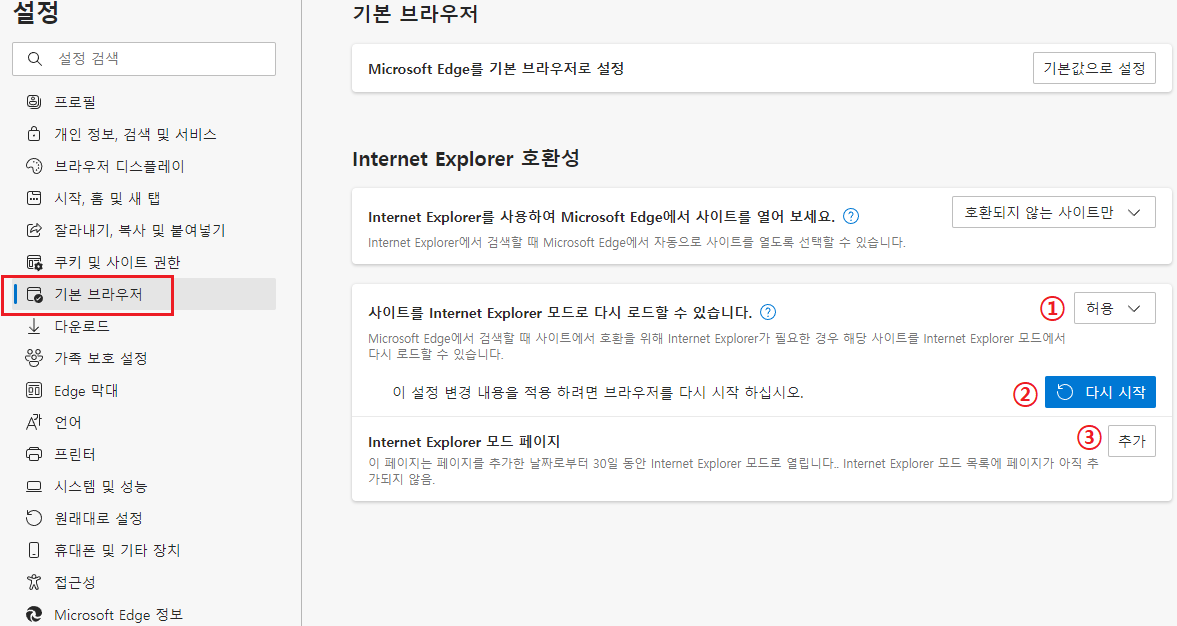Click help icon beside reload in IE mode text
Screen dimensions: 1177x626
pos(768,312)
